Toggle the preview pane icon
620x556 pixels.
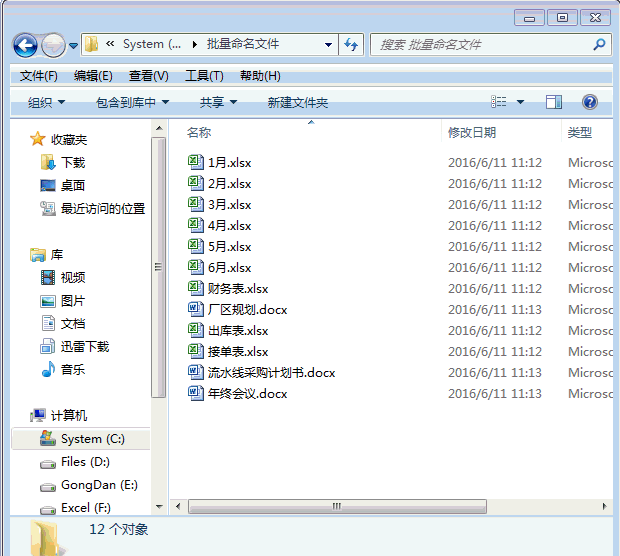[554, 102]
